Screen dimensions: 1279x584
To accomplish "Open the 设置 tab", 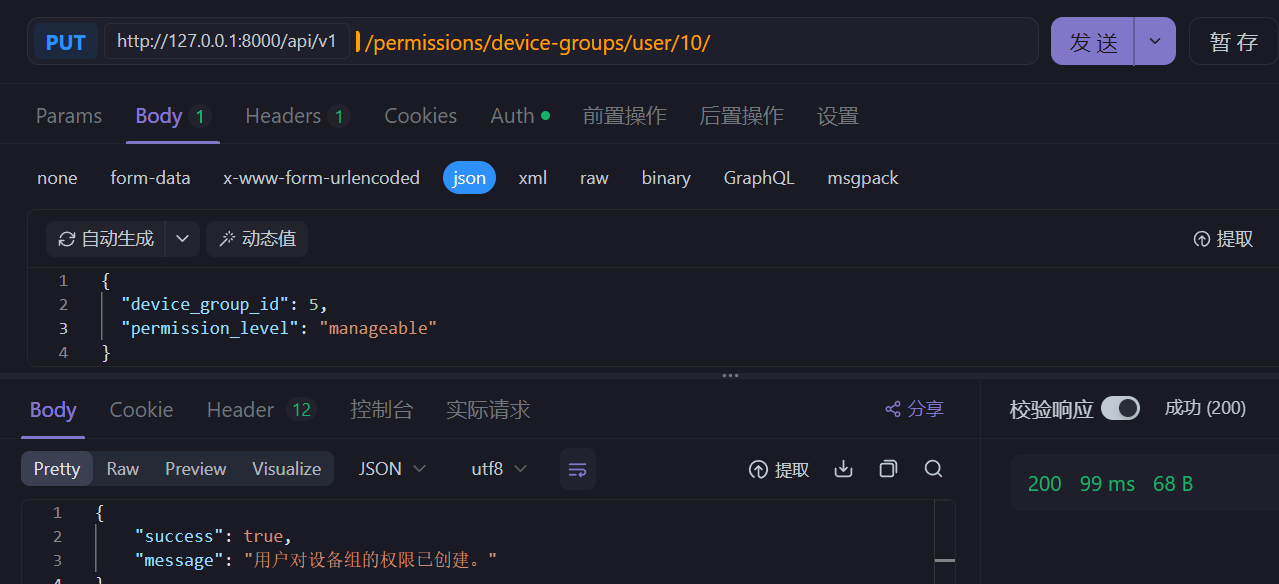I will 838,116.
